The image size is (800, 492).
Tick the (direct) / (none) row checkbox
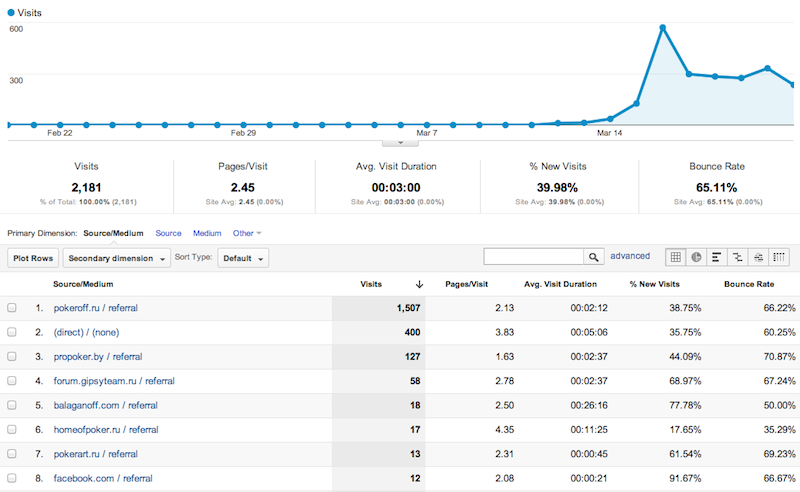point(12,332)
